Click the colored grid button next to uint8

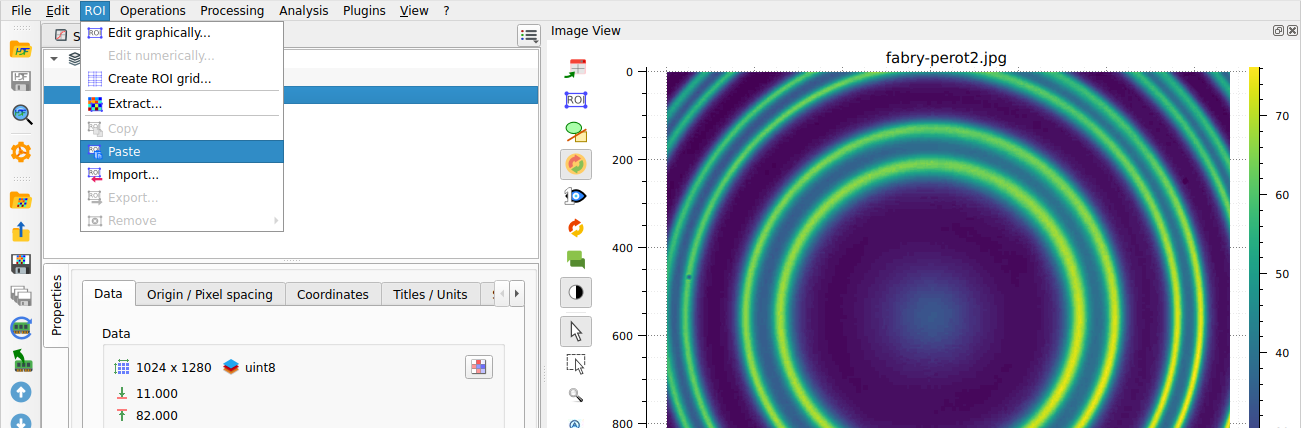[480, 367]
